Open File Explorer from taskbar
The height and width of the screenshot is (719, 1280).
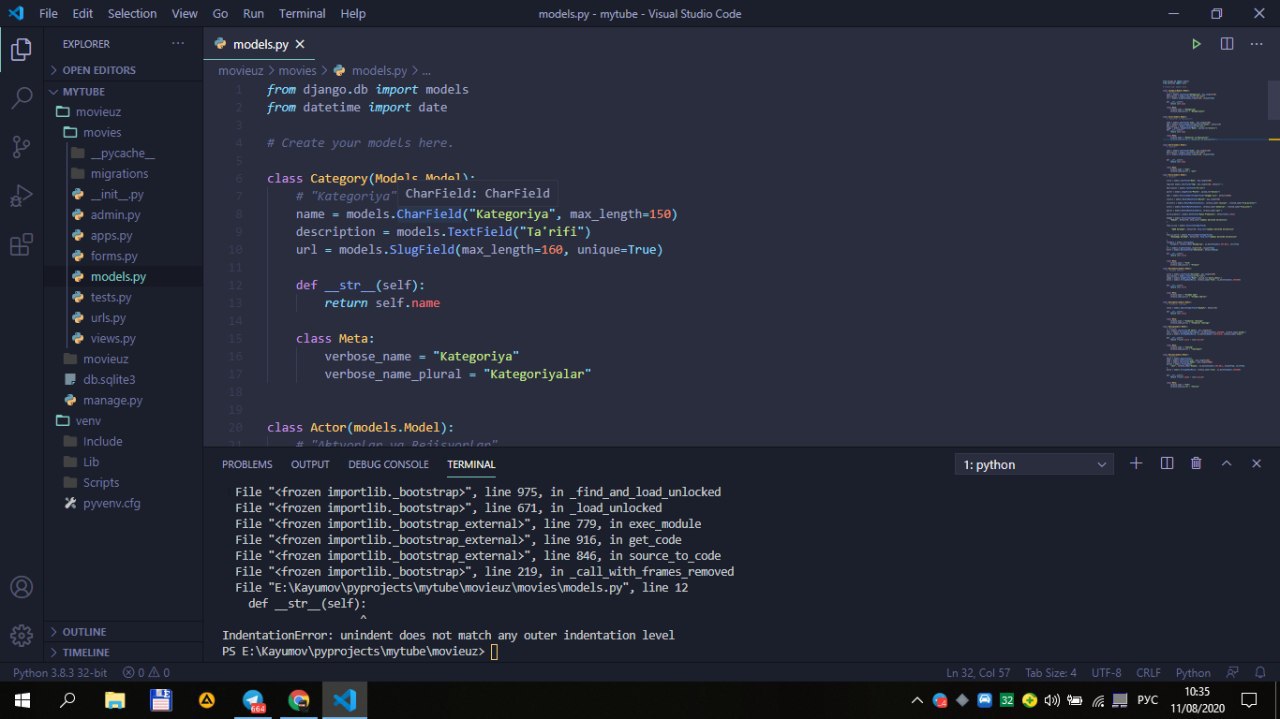115,700
